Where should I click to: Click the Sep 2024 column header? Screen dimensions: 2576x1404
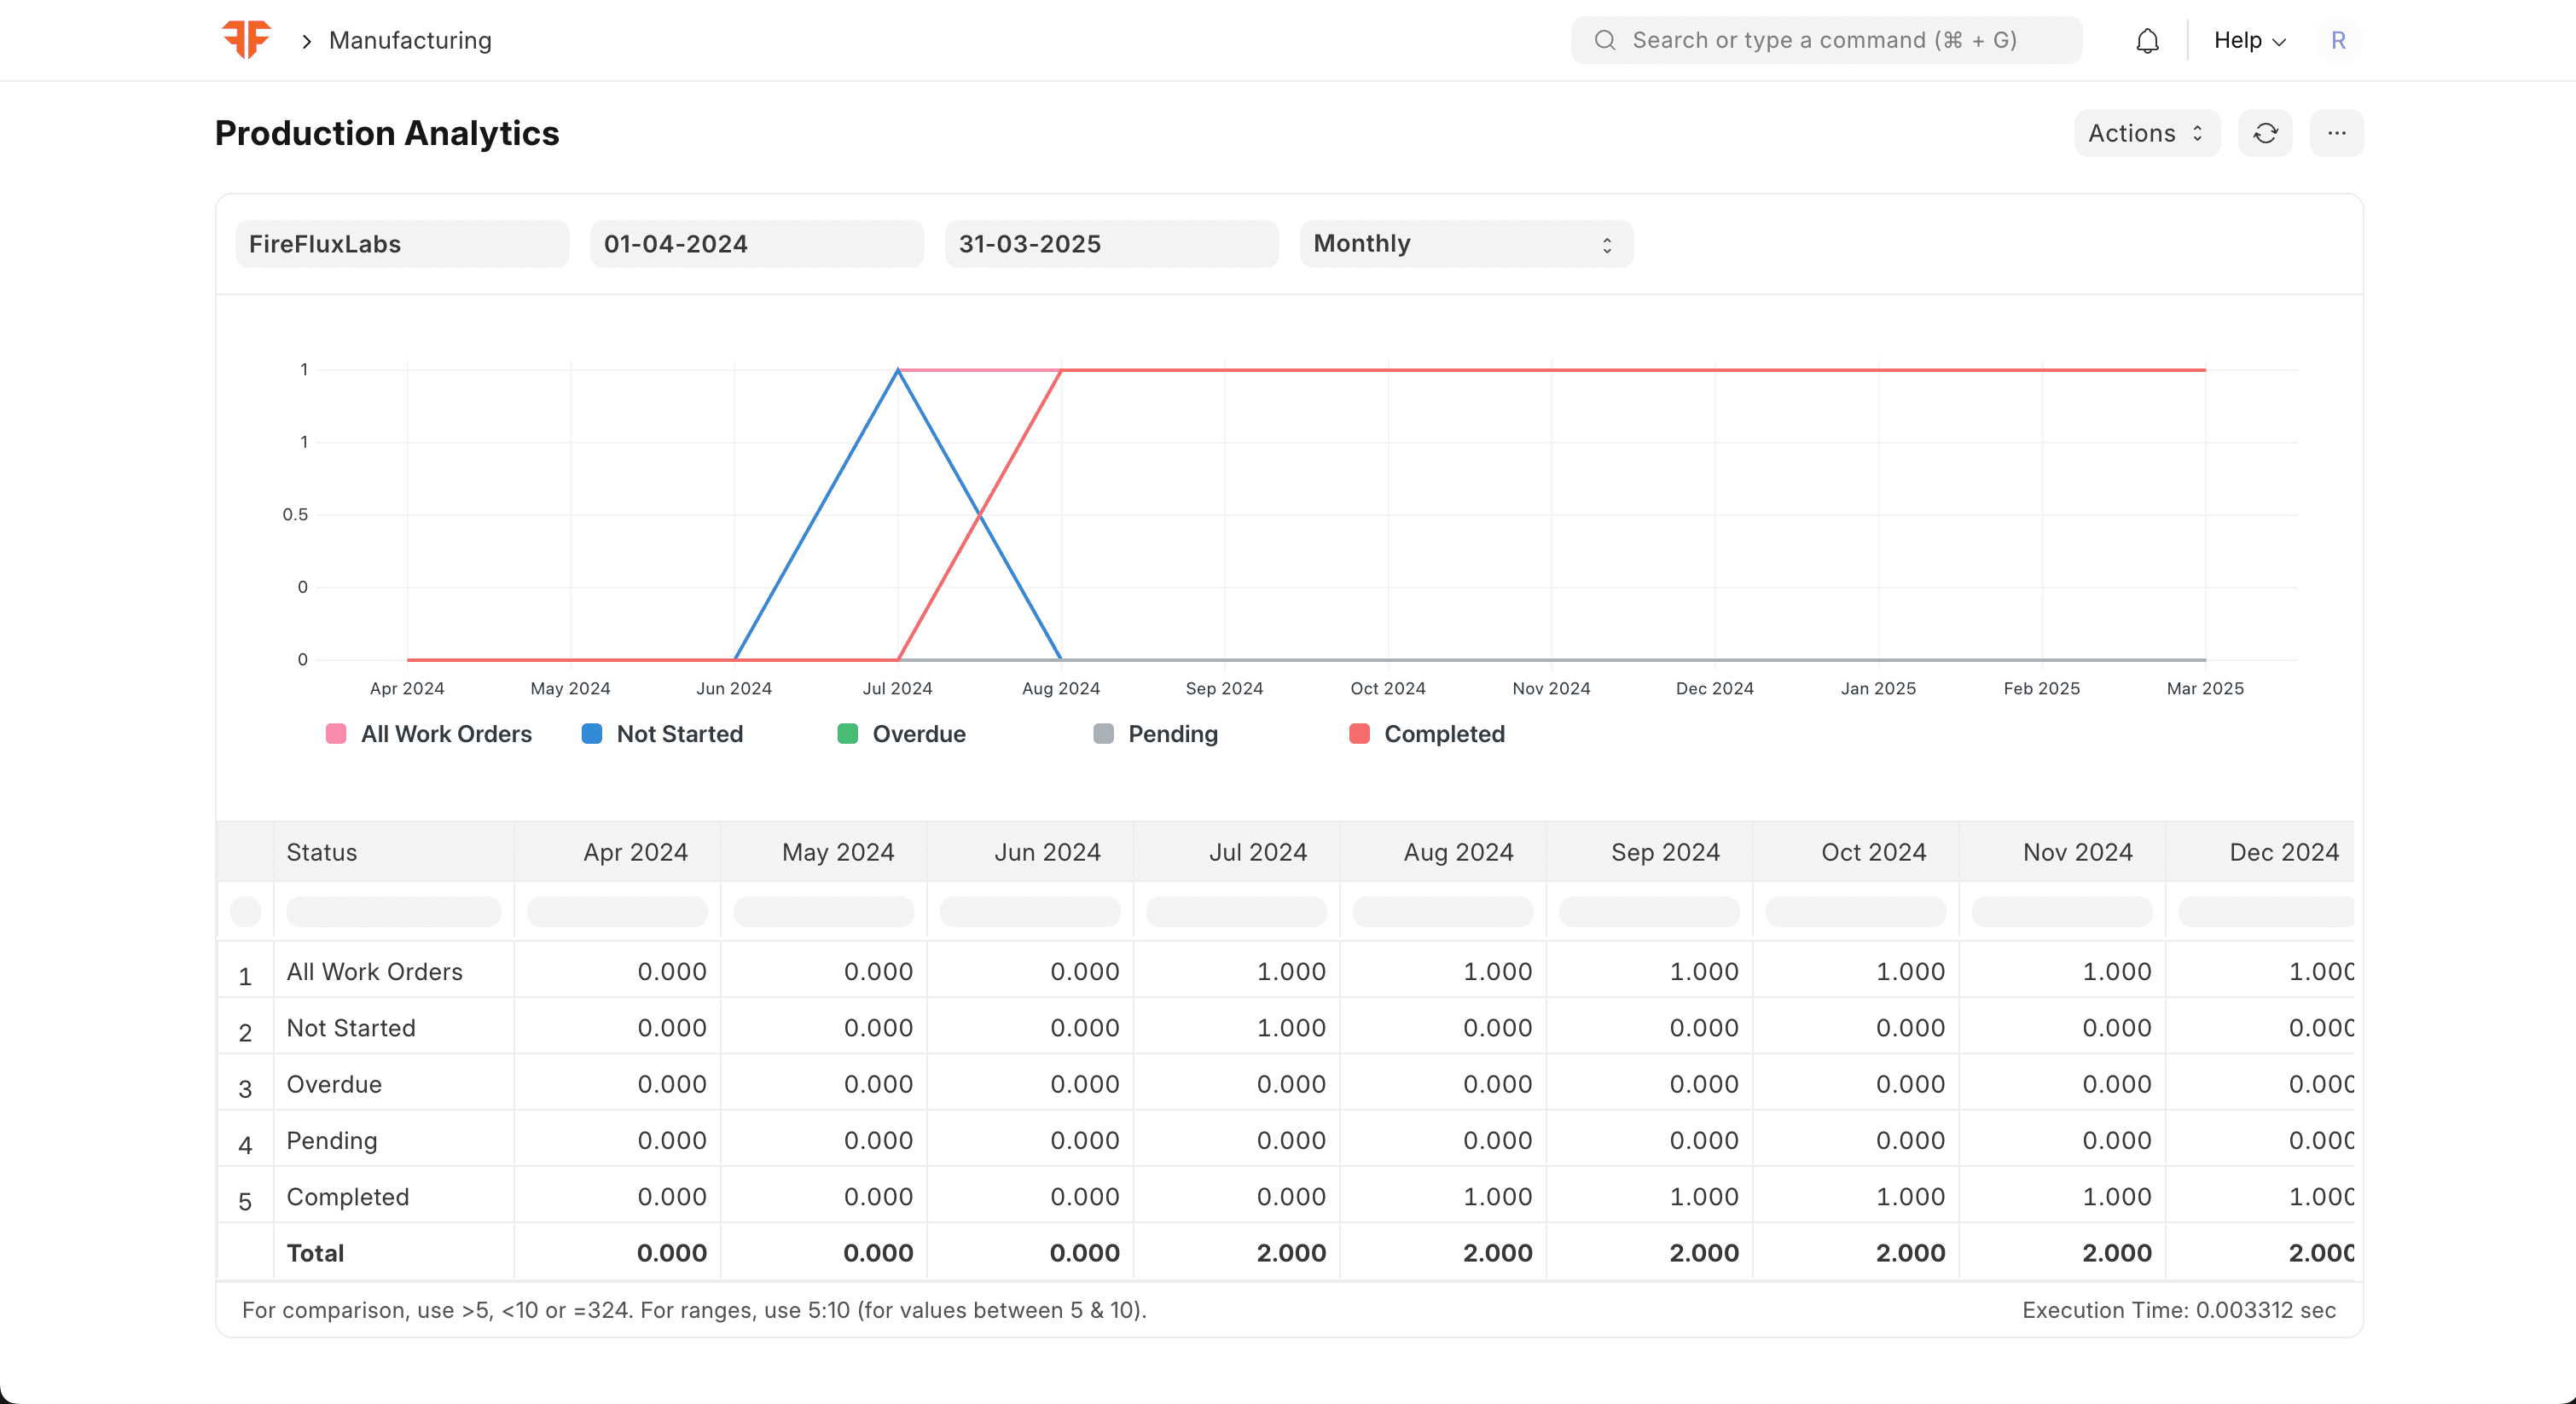1650,852
